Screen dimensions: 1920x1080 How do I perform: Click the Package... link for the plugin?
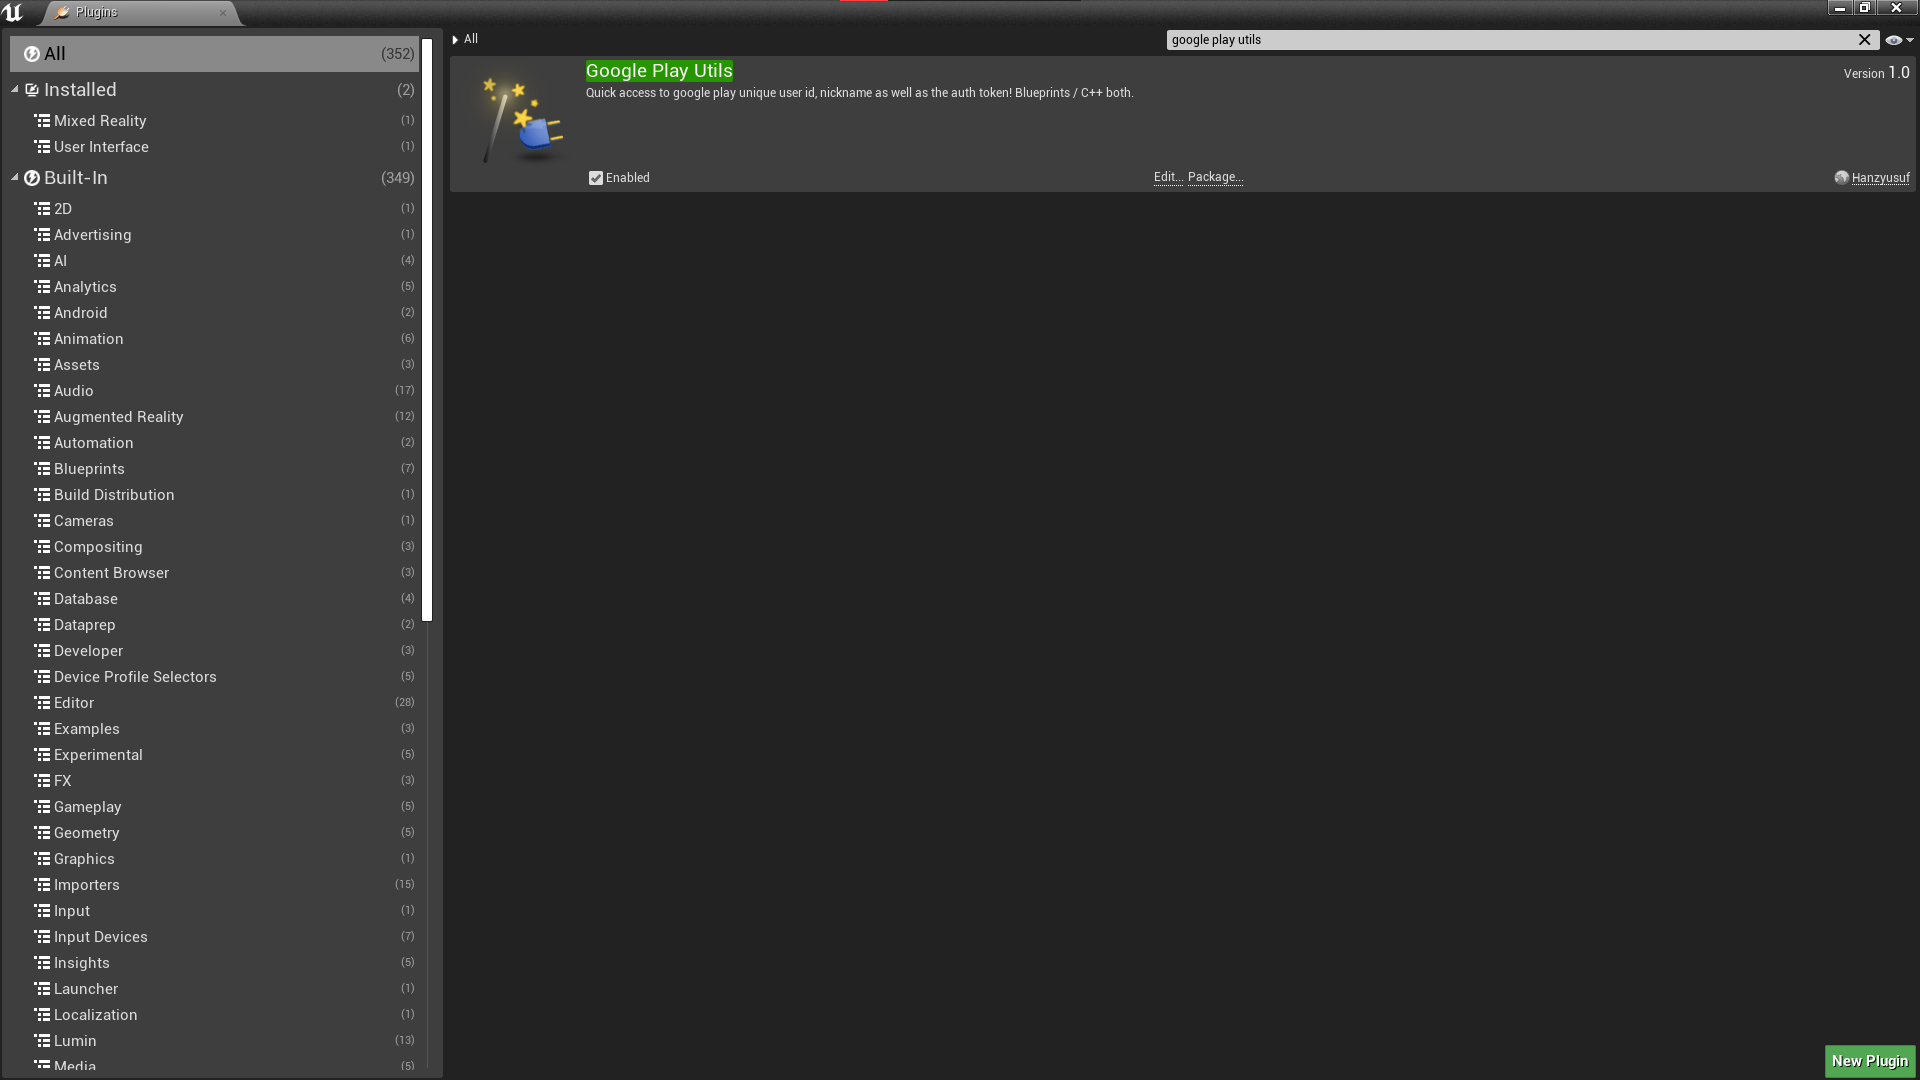1215,177
